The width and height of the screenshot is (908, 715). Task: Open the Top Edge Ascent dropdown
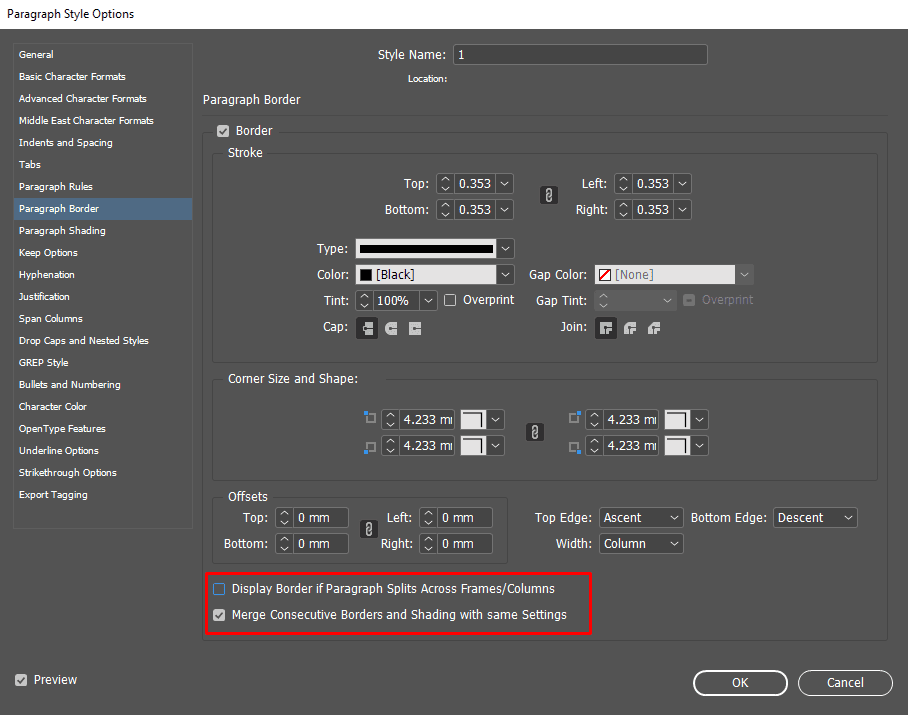click(x=641, y=518)
